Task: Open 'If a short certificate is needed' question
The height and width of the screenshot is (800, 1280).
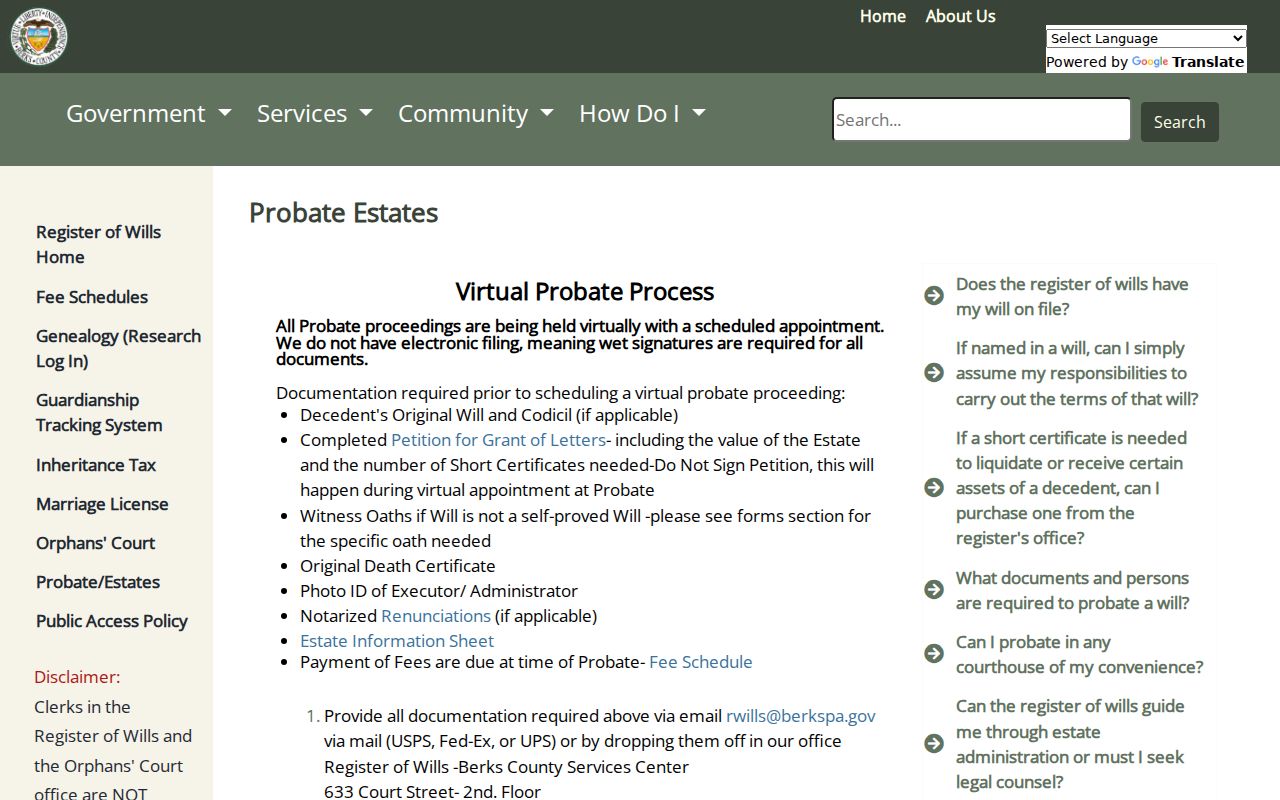Action: click(x=1071, y=488)
